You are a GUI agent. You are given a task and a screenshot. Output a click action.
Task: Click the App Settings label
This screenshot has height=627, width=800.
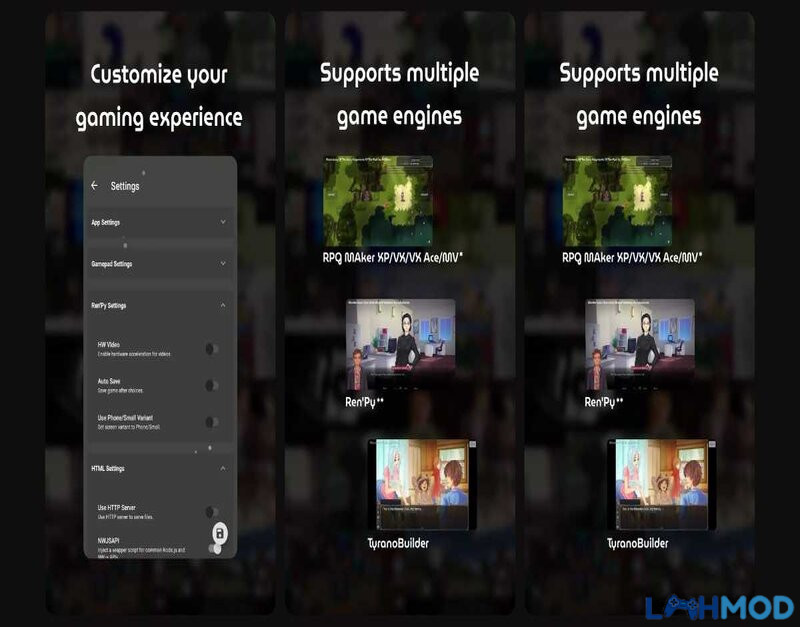pos(106,222)
